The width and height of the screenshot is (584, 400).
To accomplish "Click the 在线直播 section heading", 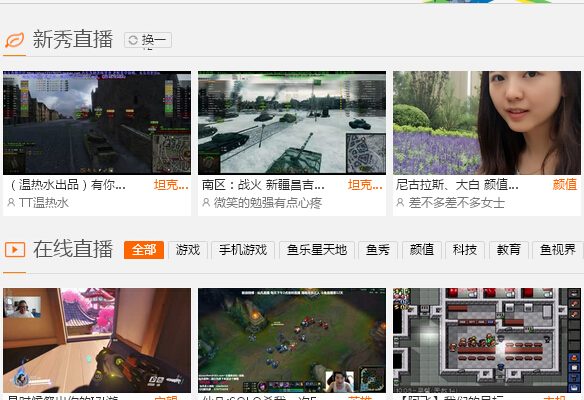I will [73, 249].
